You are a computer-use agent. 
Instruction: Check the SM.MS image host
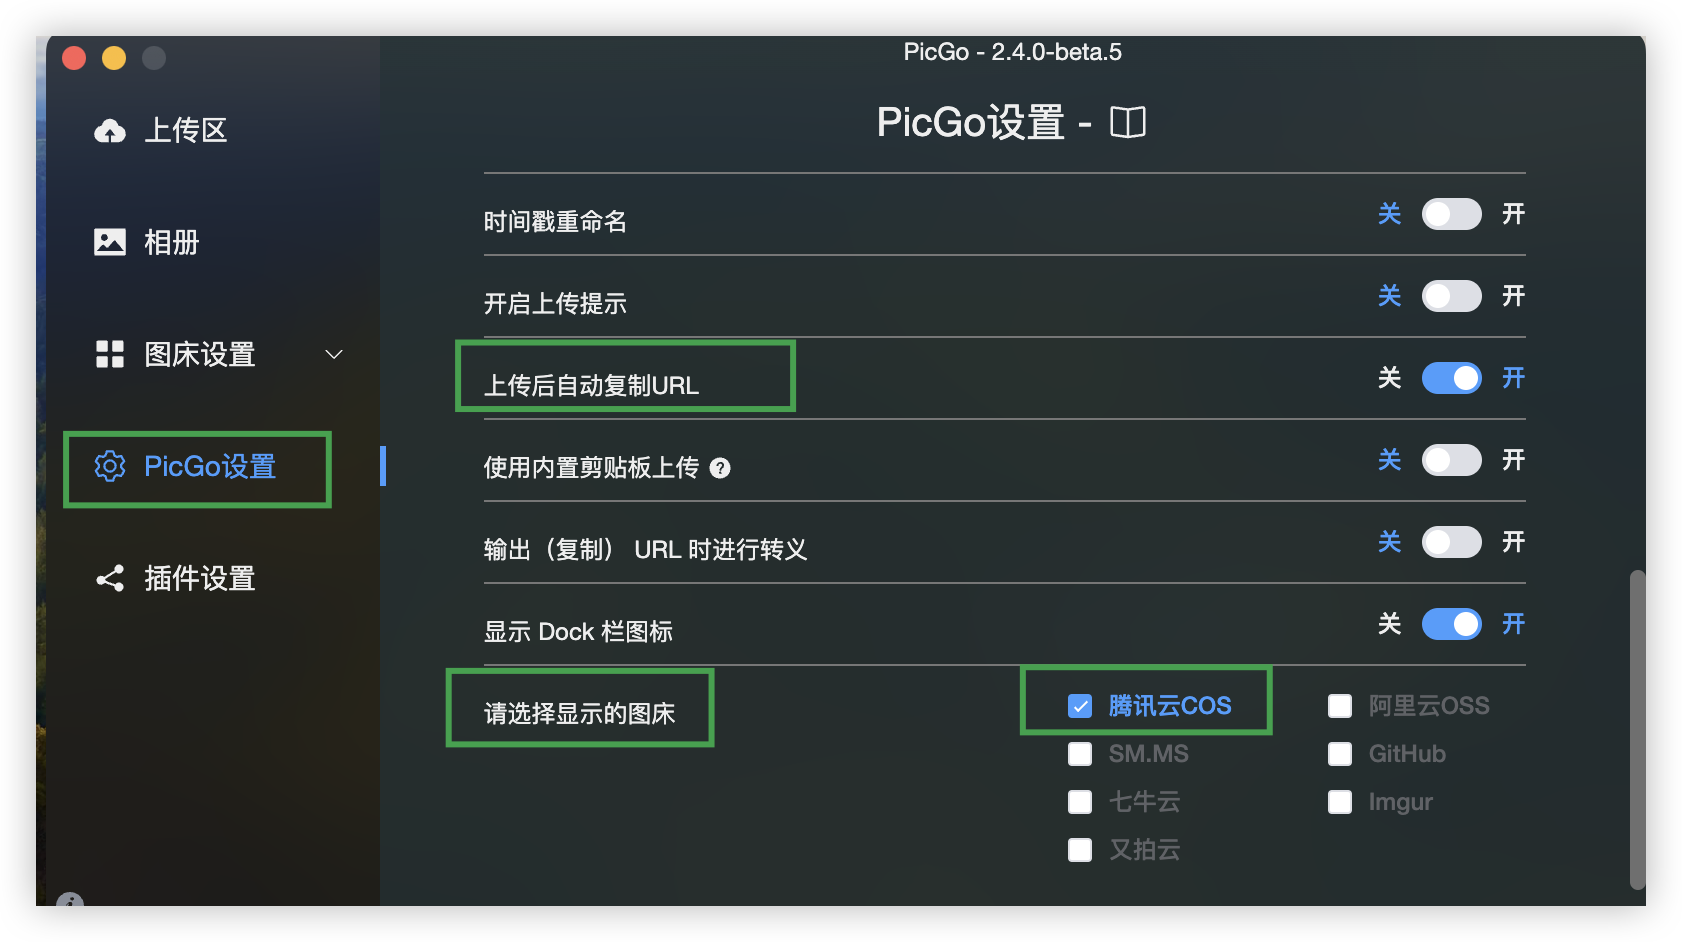(x=1080, y=754)
